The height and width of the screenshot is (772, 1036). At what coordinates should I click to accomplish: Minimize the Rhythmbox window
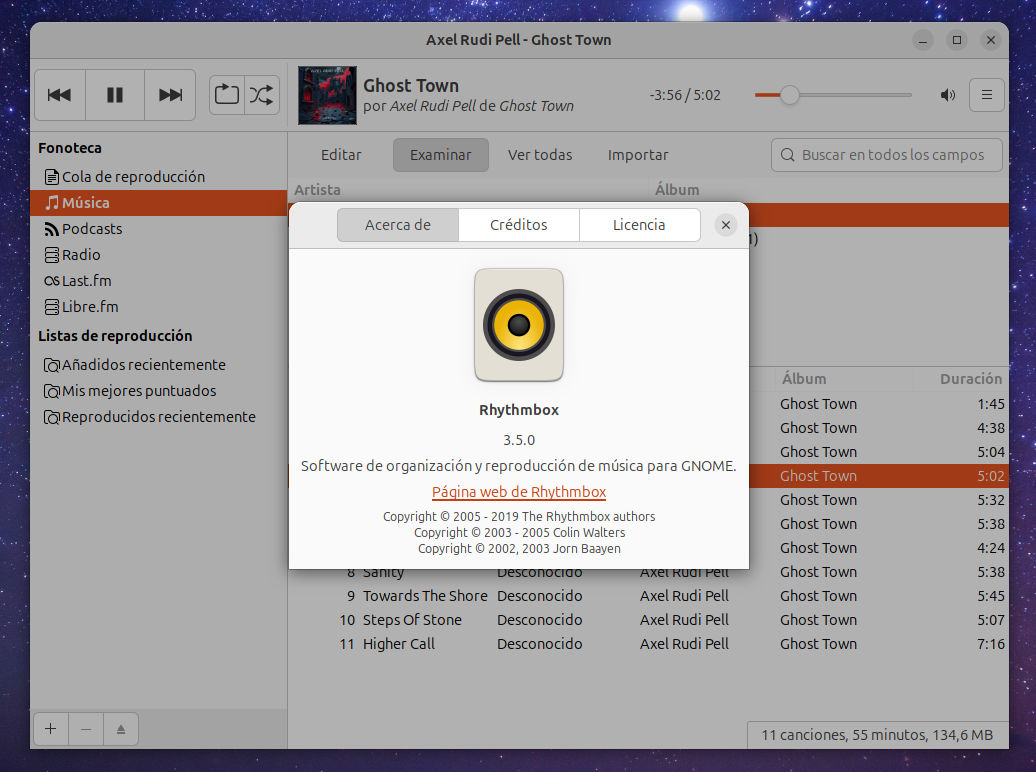click(923, 40)
